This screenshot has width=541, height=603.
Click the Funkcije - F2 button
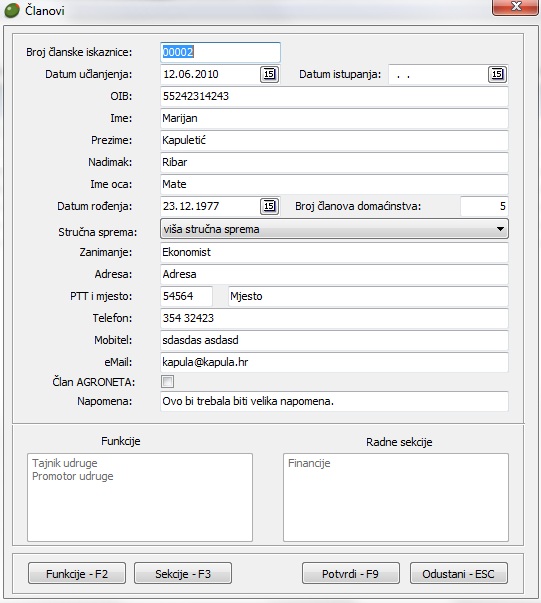(x=77, y=573)
